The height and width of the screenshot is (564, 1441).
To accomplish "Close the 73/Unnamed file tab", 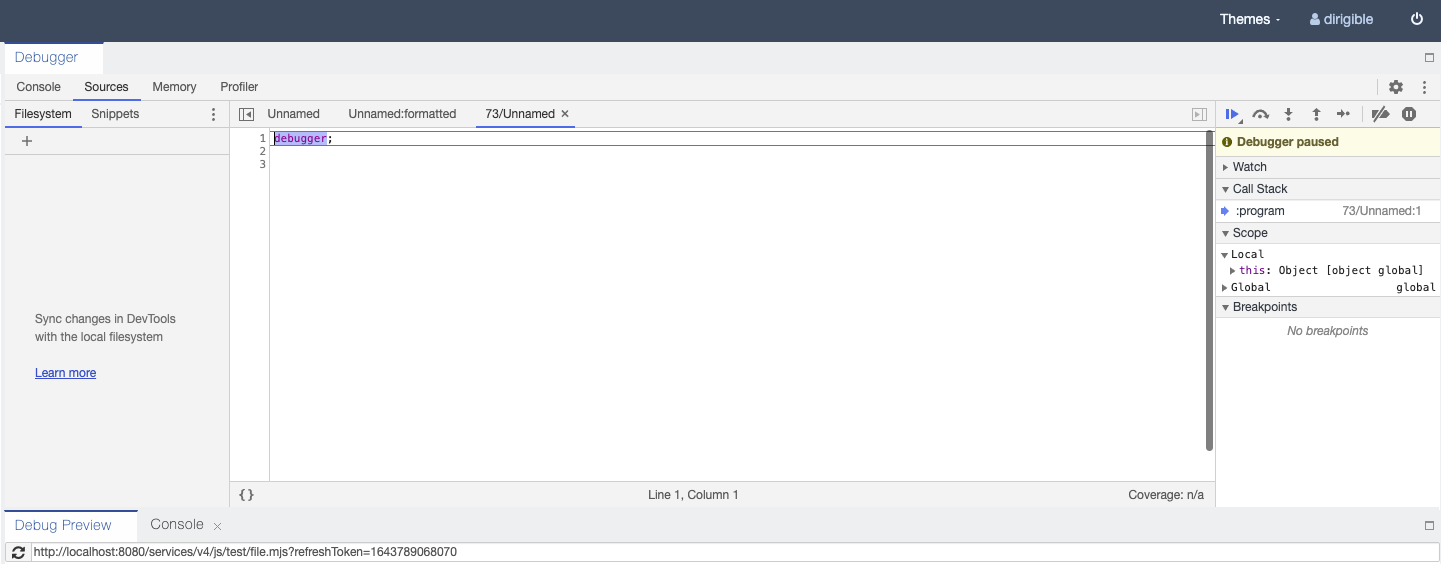I will (565, 114).
